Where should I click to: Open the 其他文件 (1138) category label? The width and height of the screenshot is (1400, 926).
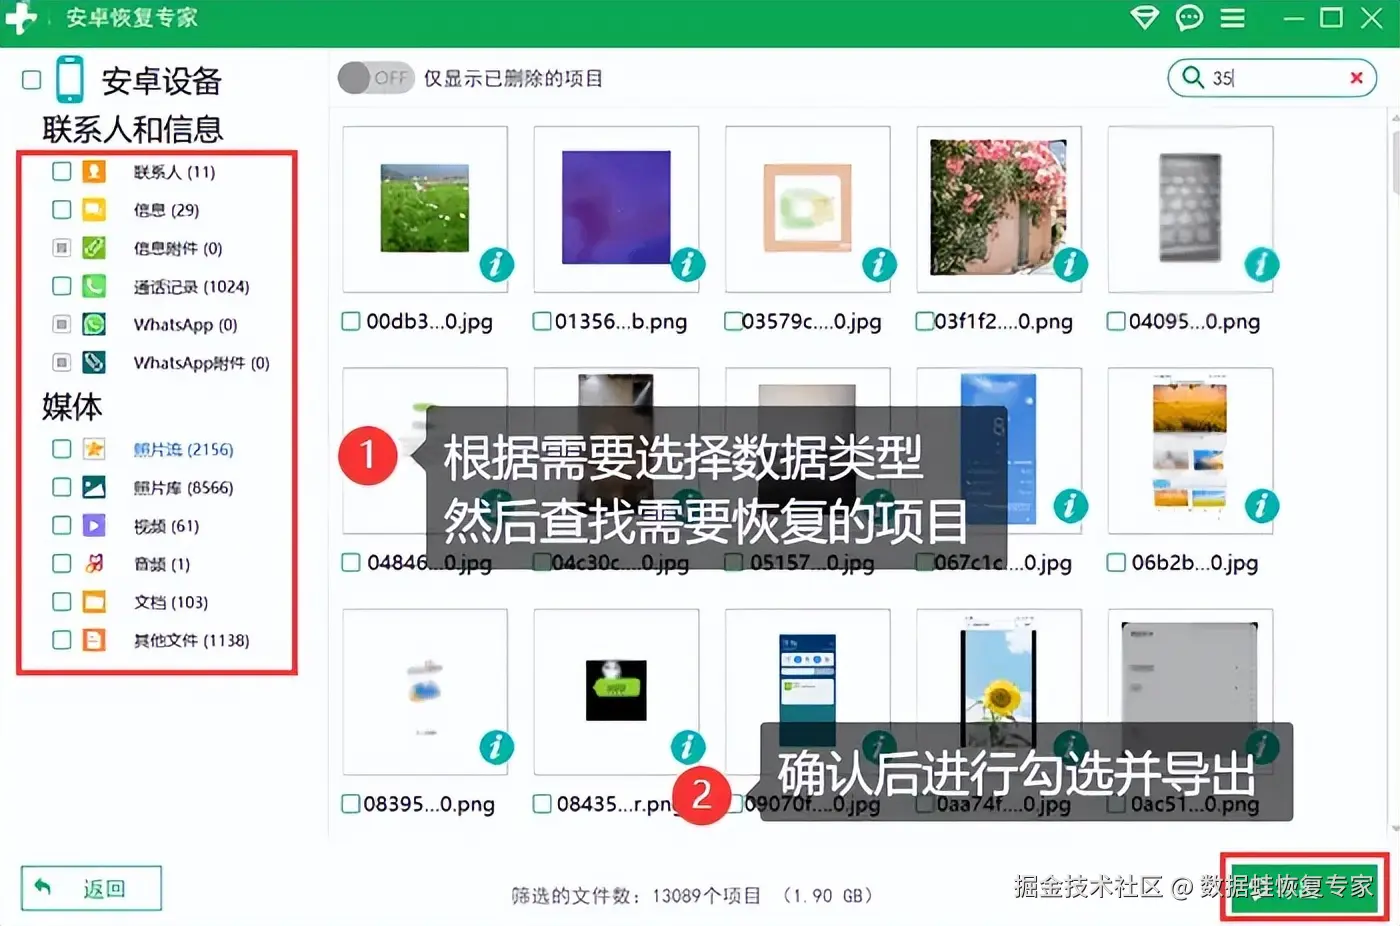click(x=191, y=641)
